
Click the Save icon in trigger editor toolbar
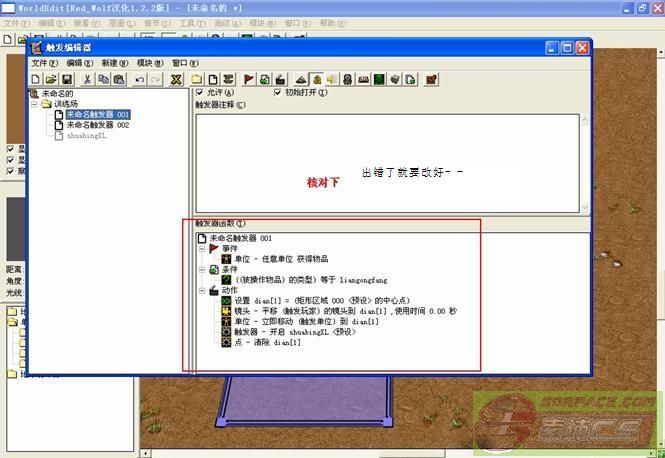[x=67, y=79]
